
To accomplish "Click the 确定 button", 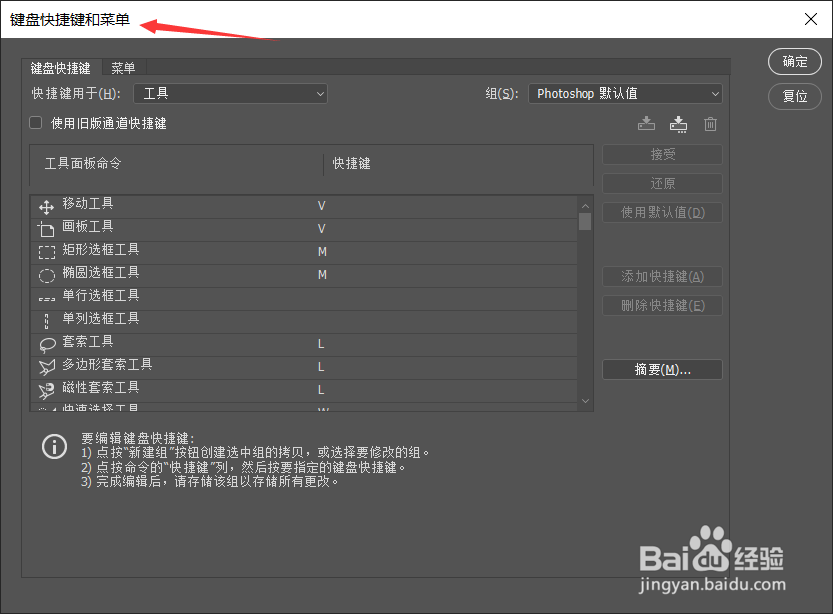I will coord(795,62).
